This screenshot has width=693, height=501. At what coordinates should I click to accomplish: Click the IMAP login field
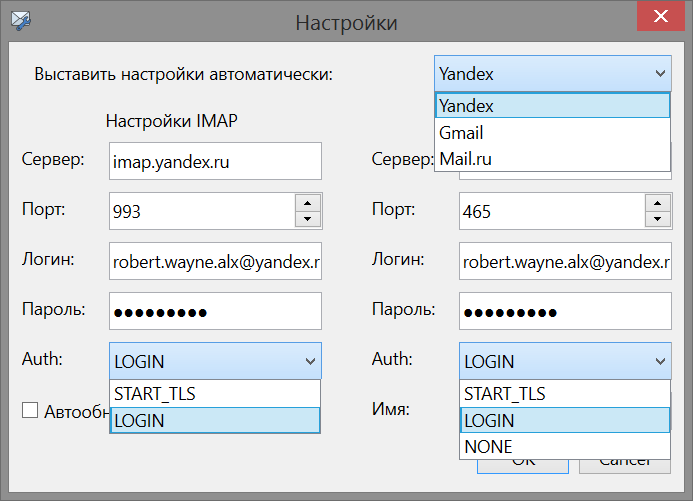(215, 261)
